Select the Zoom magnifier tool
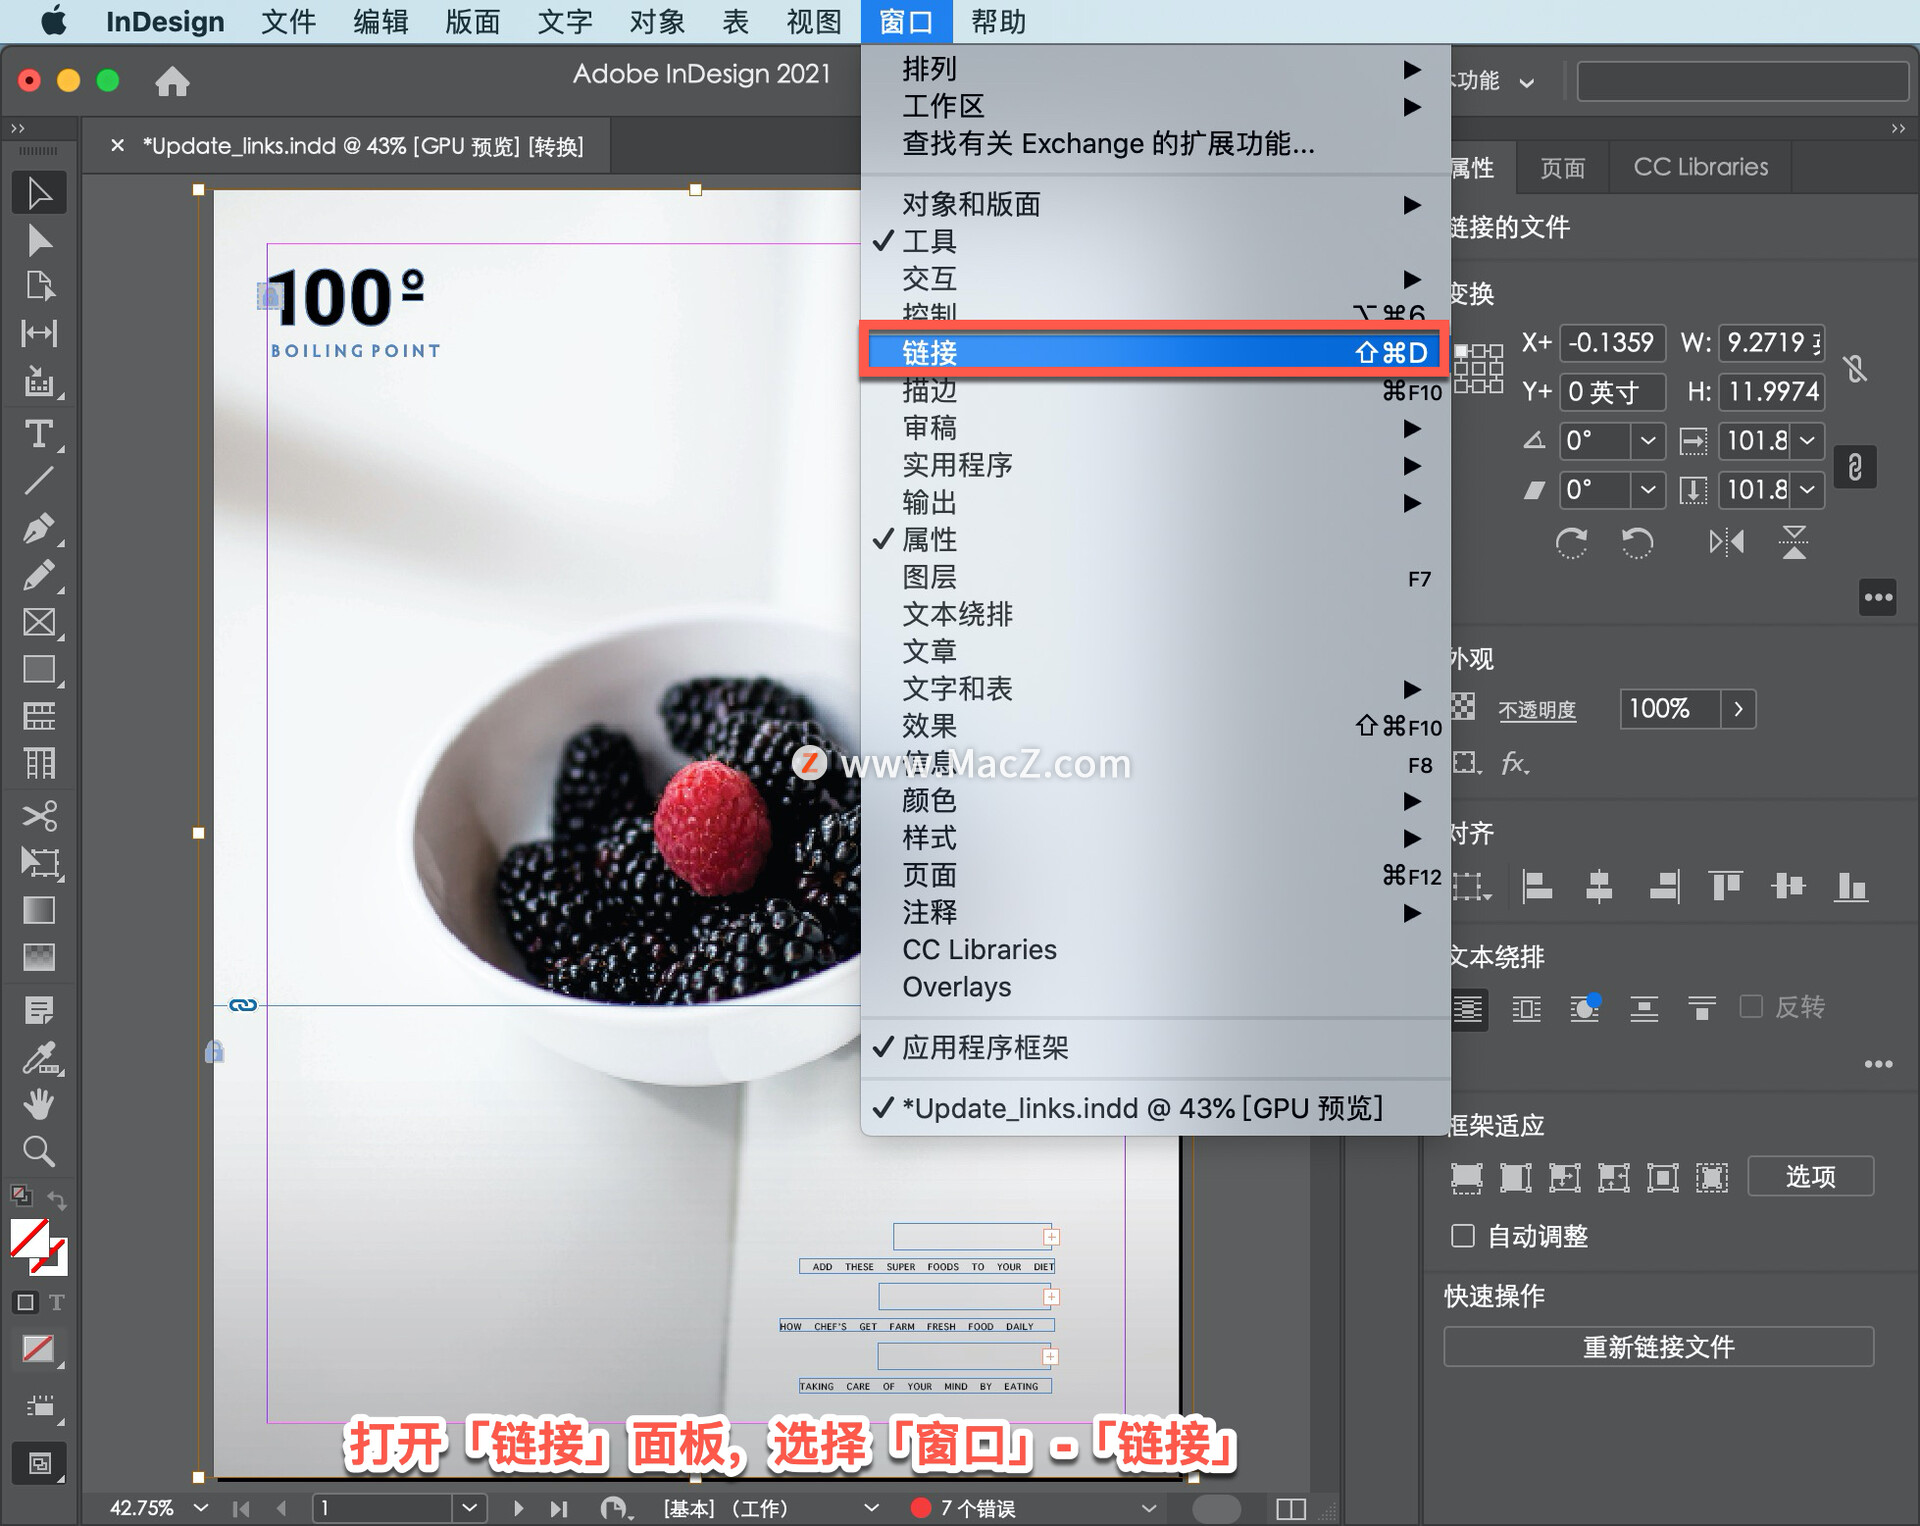Image resolution: width=1920 pixels, height=1526 pixels. pyautogui.click(x=39, y=1152)
